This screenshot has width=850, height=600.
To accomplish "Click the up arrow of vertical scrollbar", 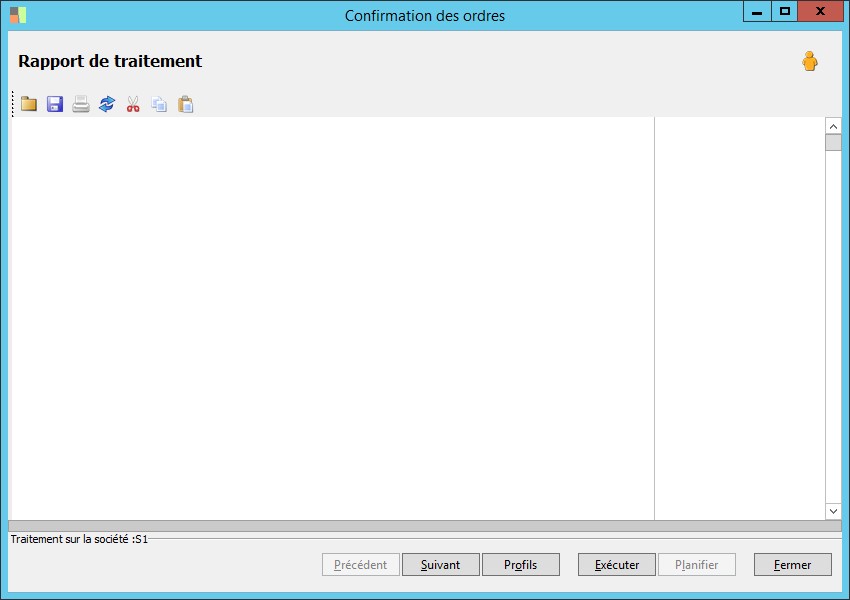I will tap(833, 126).
